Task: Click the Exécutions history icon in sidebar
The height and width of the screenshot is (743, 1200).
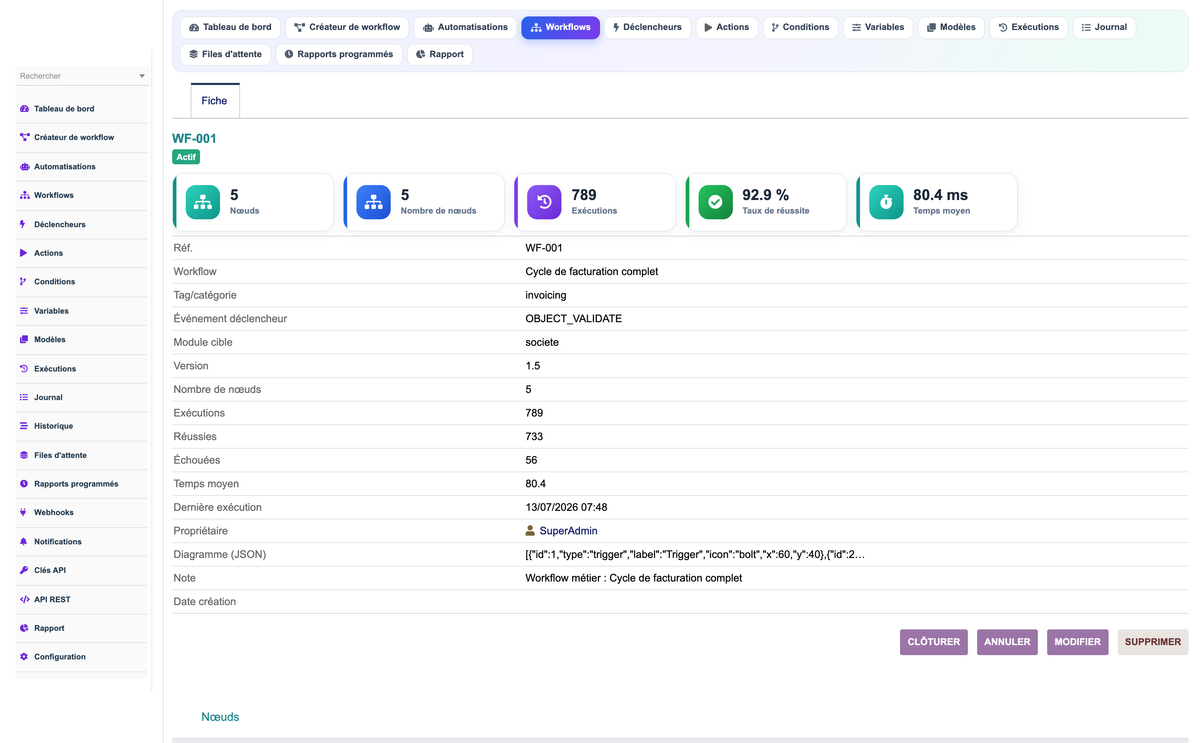Action: tap(24, 369)
